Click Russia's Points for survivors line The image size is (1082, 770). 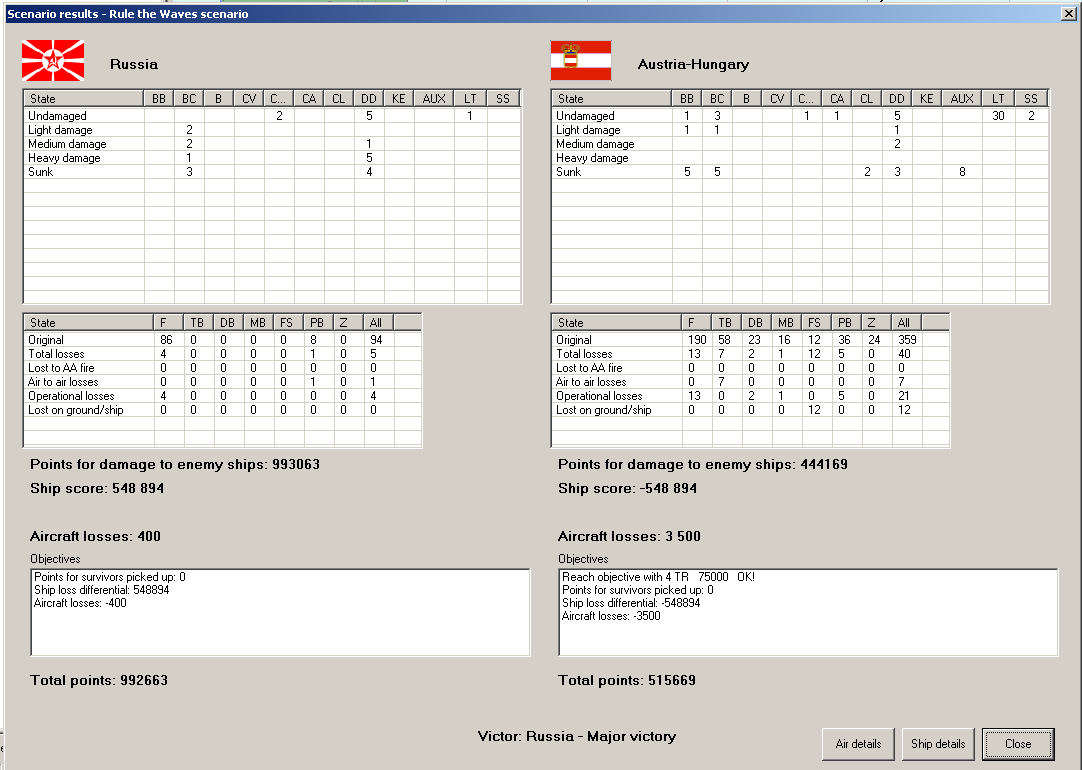point(110,577)
